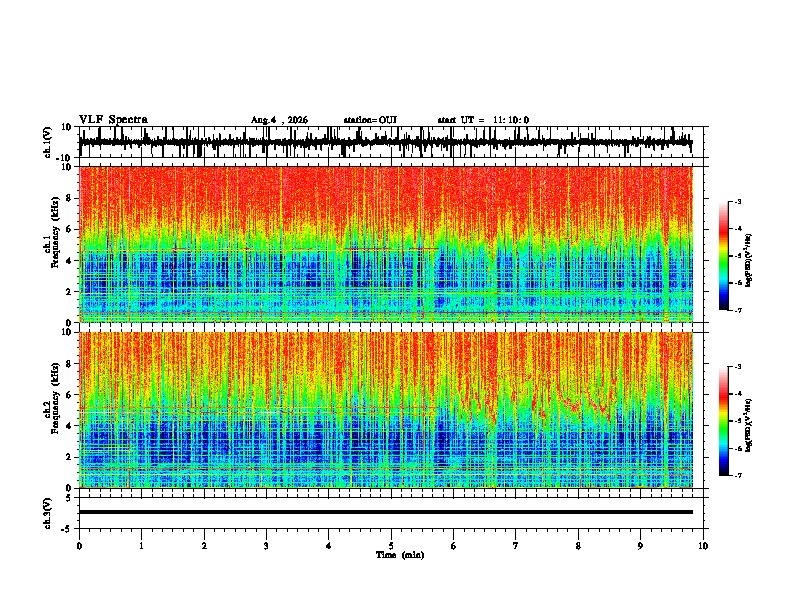Screen dimensions: 792x612
Task: Click the '-7' label on ch.1 color bar
Action: coord(737,310)
